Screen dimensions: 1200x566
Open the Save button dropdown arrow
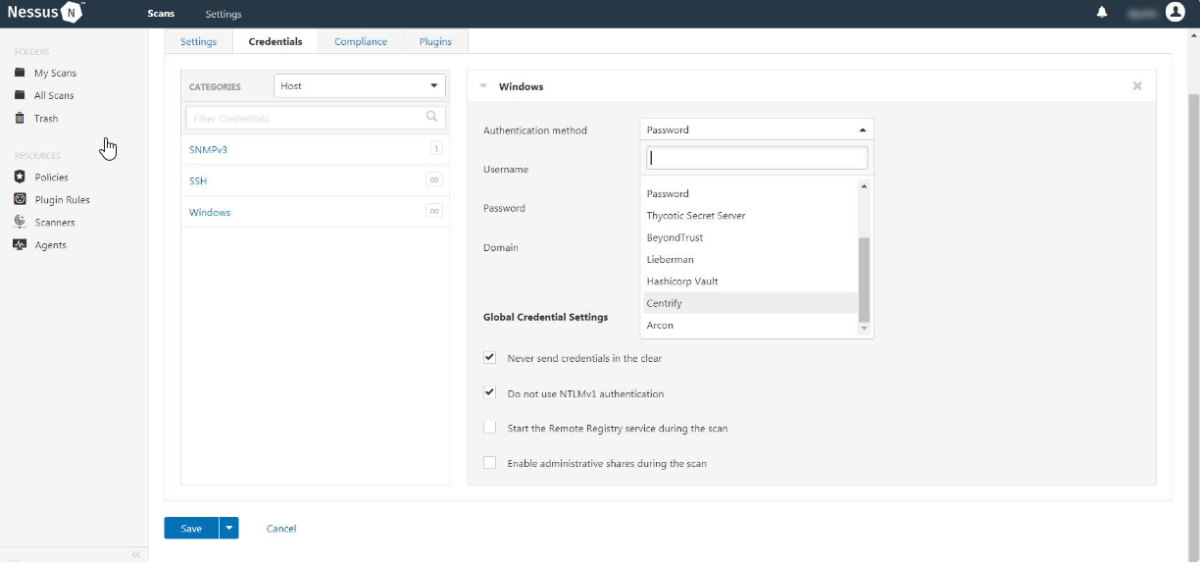click(229, 528)
